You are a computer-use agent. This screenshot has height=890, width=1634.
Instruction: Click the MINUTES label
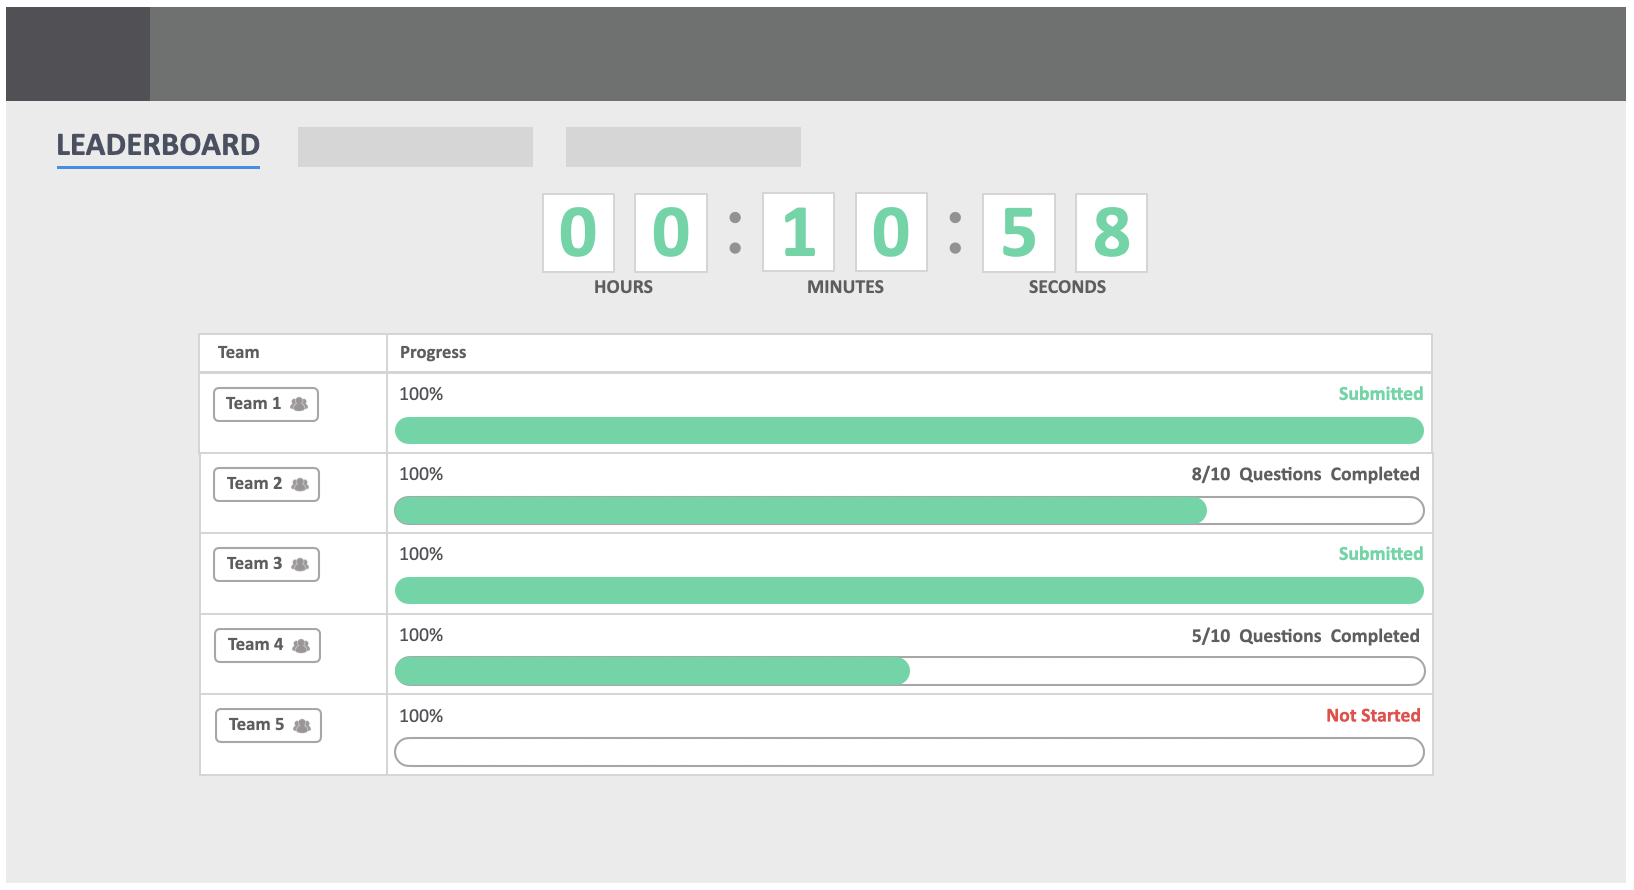(x=845, y=287)
